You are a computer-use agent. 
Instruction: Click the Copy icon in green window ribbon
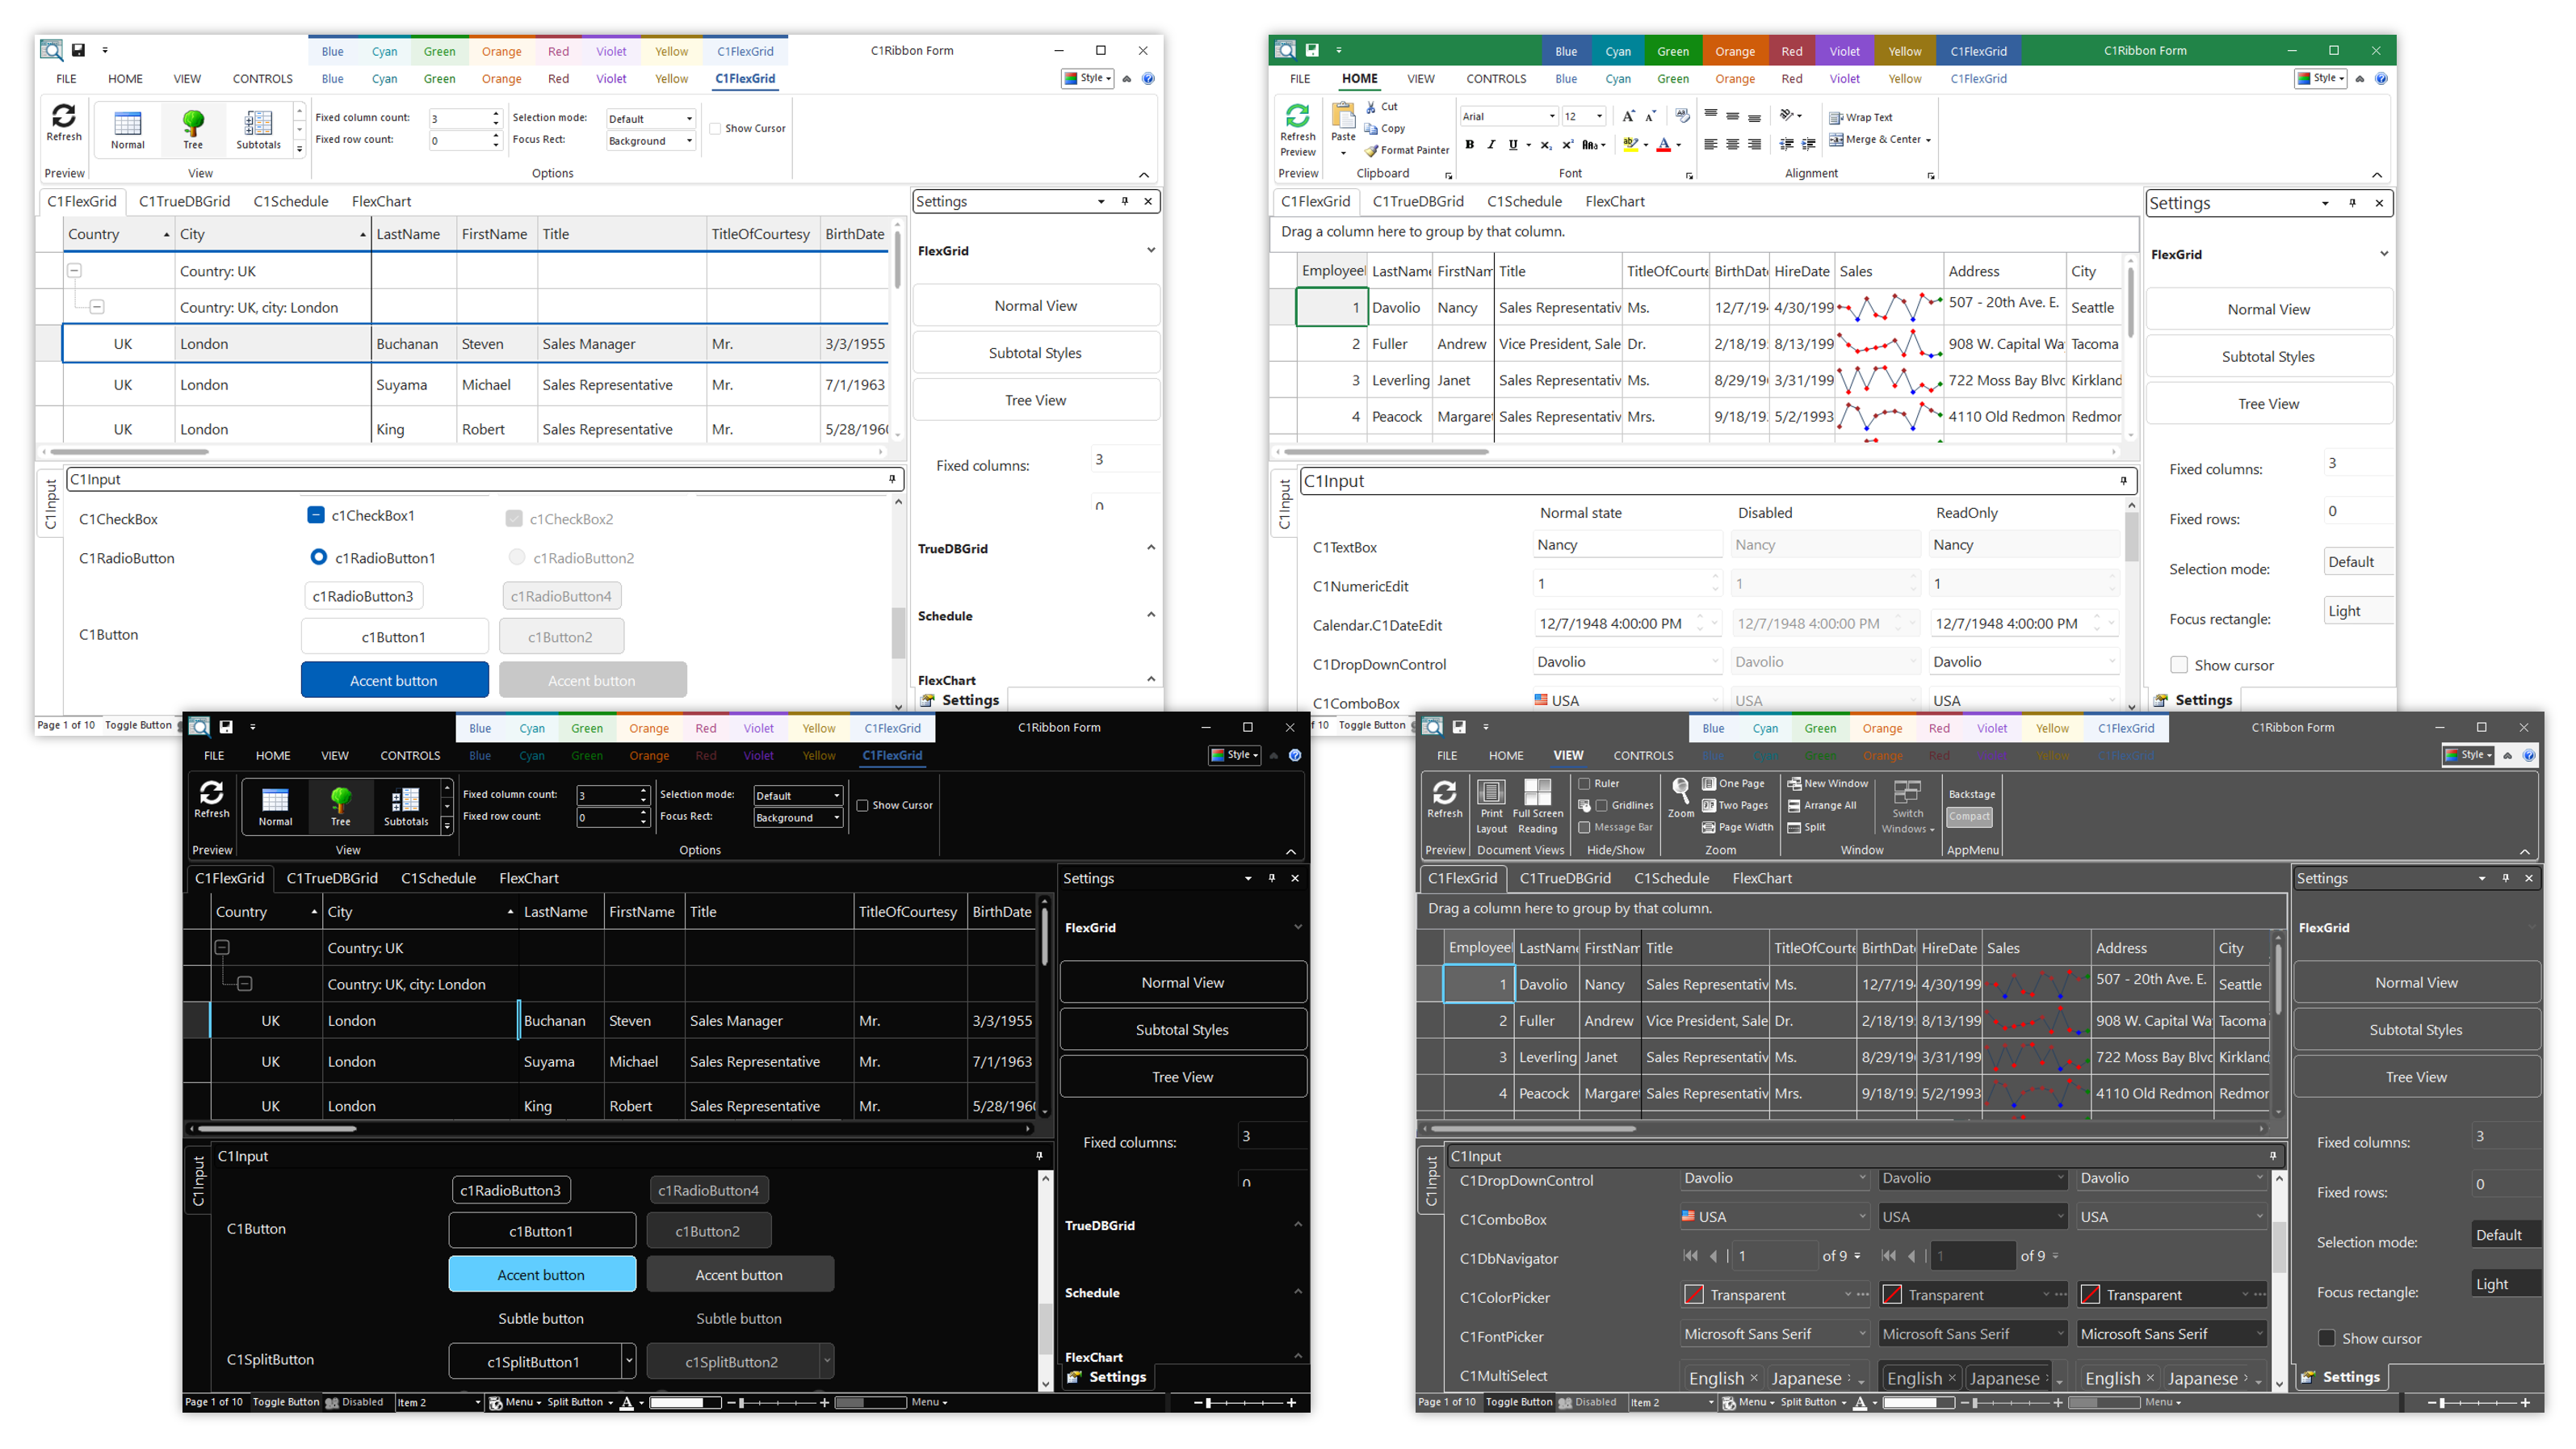(1371, 128)
